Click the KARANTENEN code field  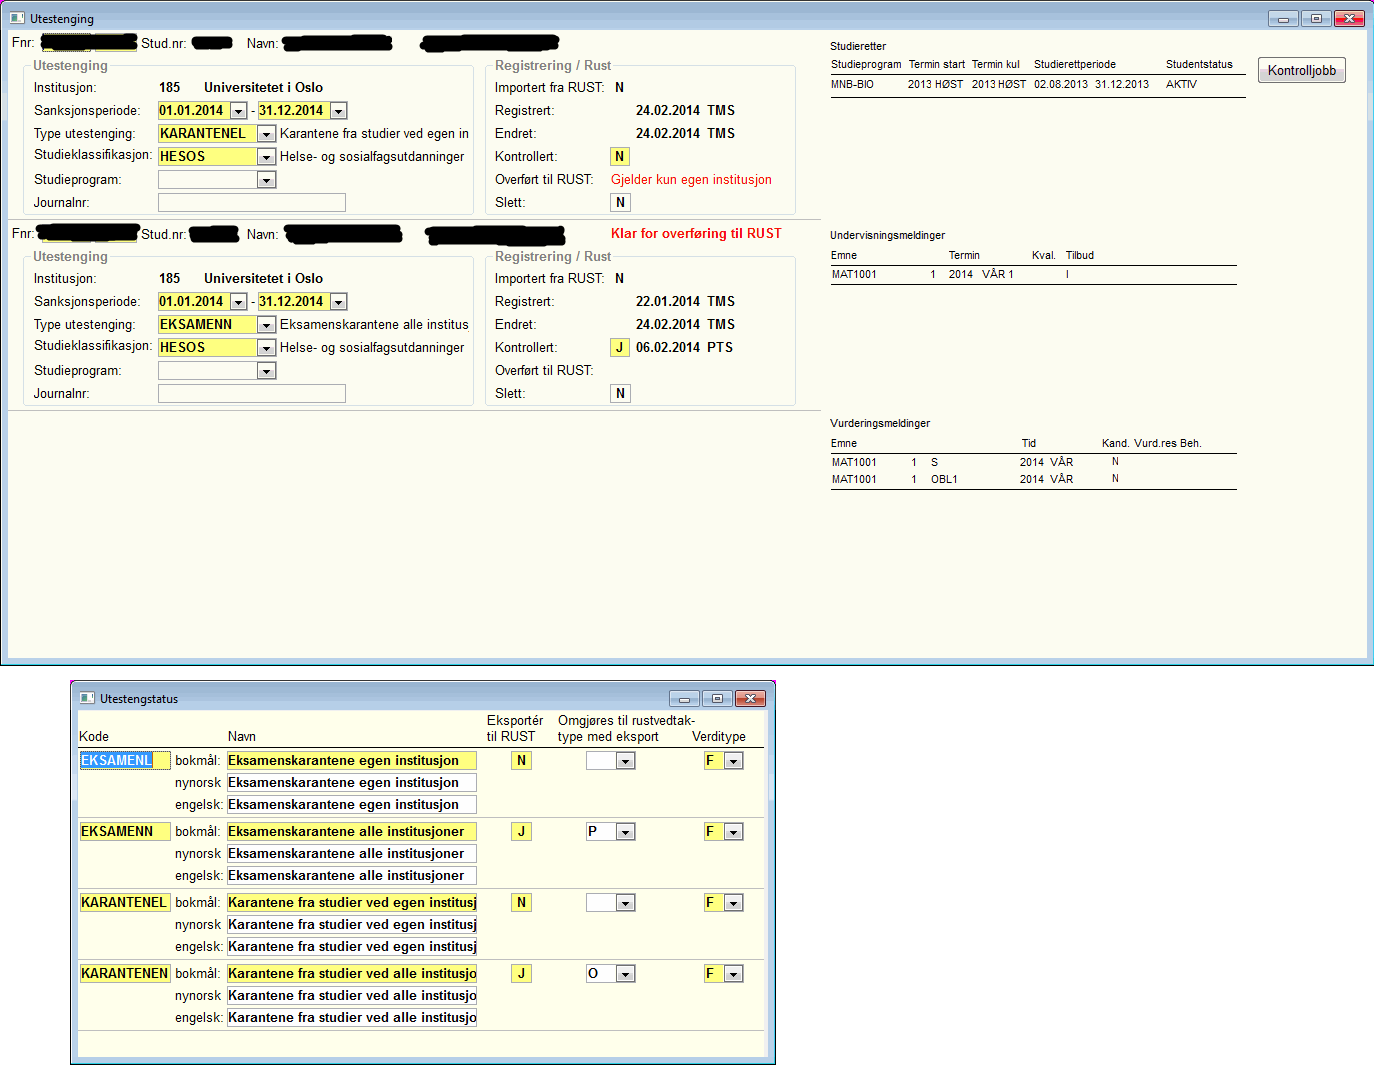(125, 974)
